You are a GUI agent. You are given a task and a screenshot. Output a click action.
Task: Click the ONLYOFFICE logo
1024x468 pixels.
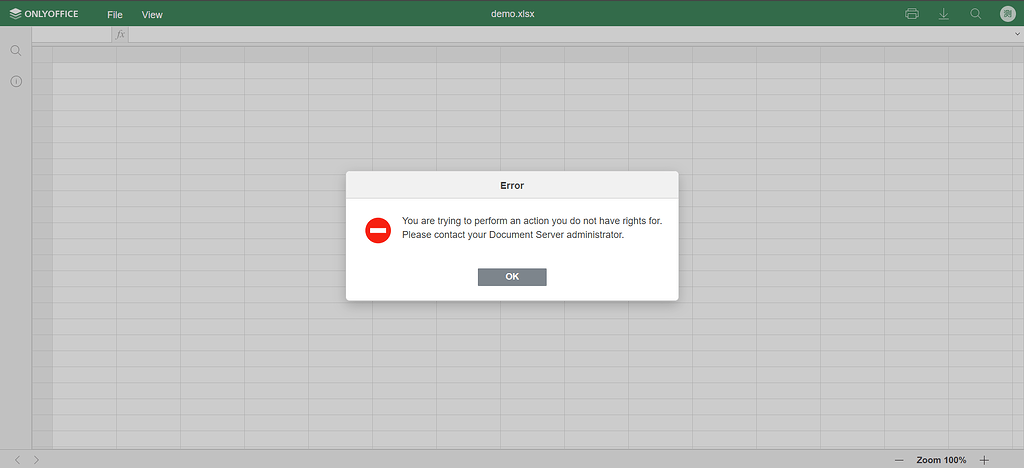tap(44, 14)
